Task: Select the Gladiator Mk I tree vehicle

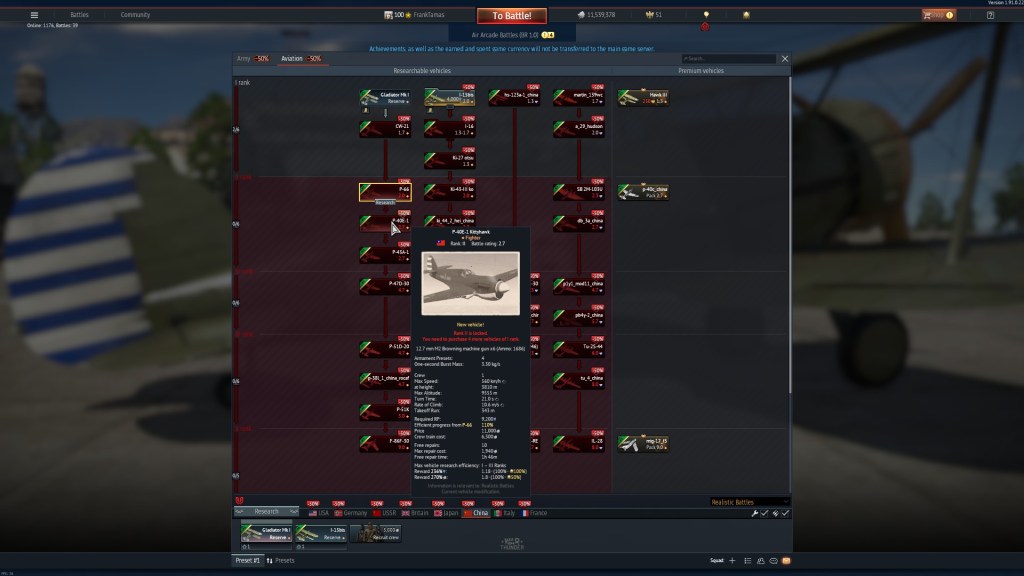Action: click(x=385, y=97)
